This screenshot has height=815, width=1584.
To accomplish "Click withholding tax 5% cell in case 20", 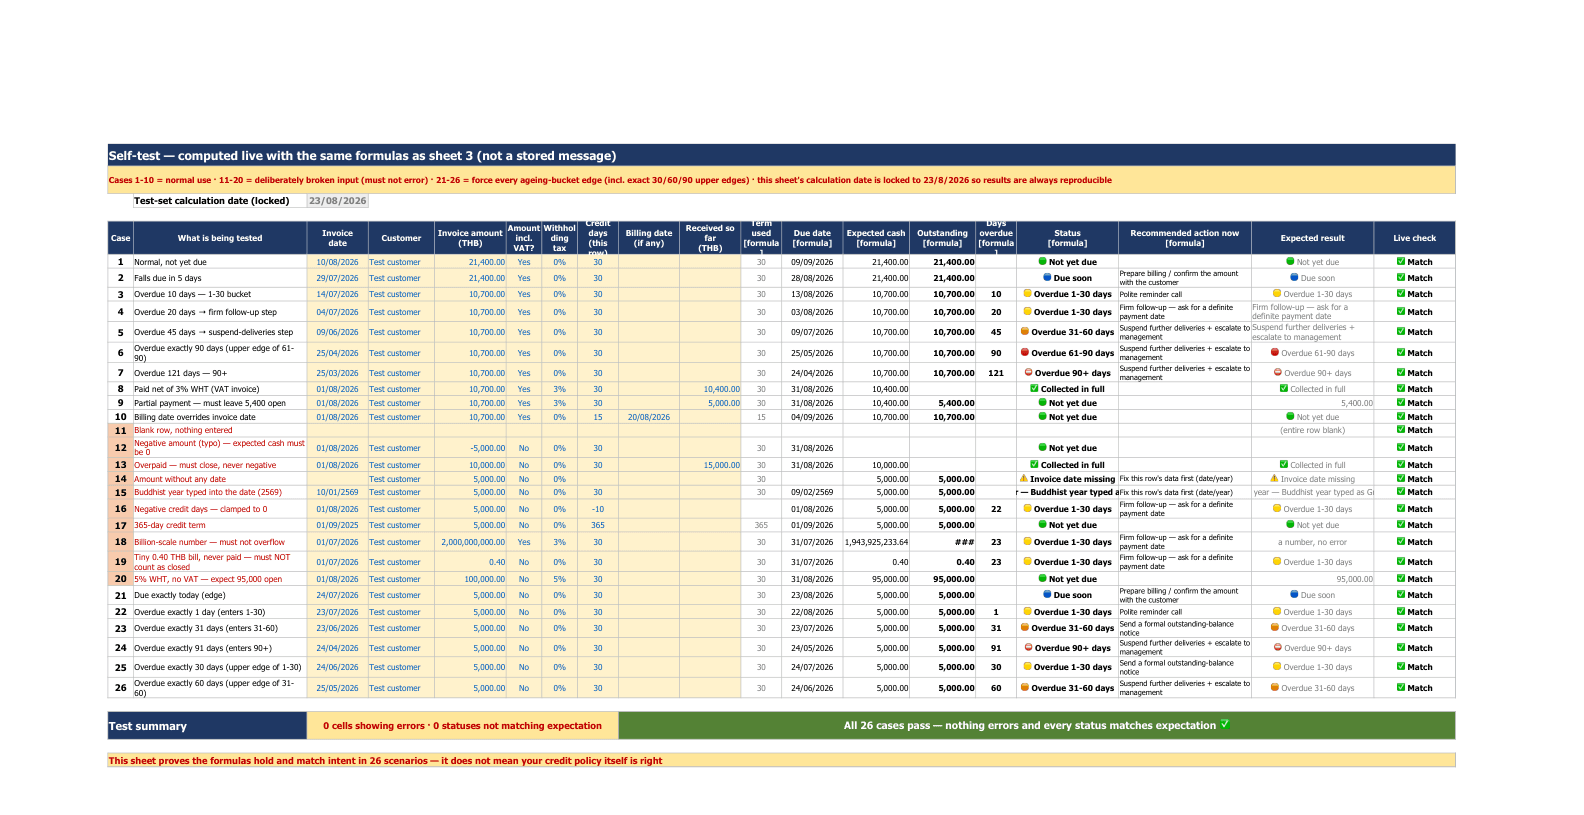I will [559, 579].
